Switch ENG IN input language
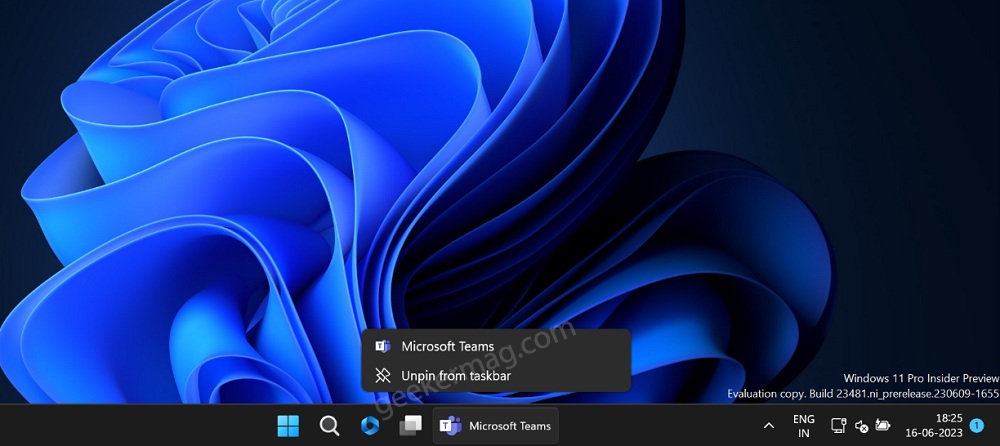The image size is (1000, 446). click(804, 426)
